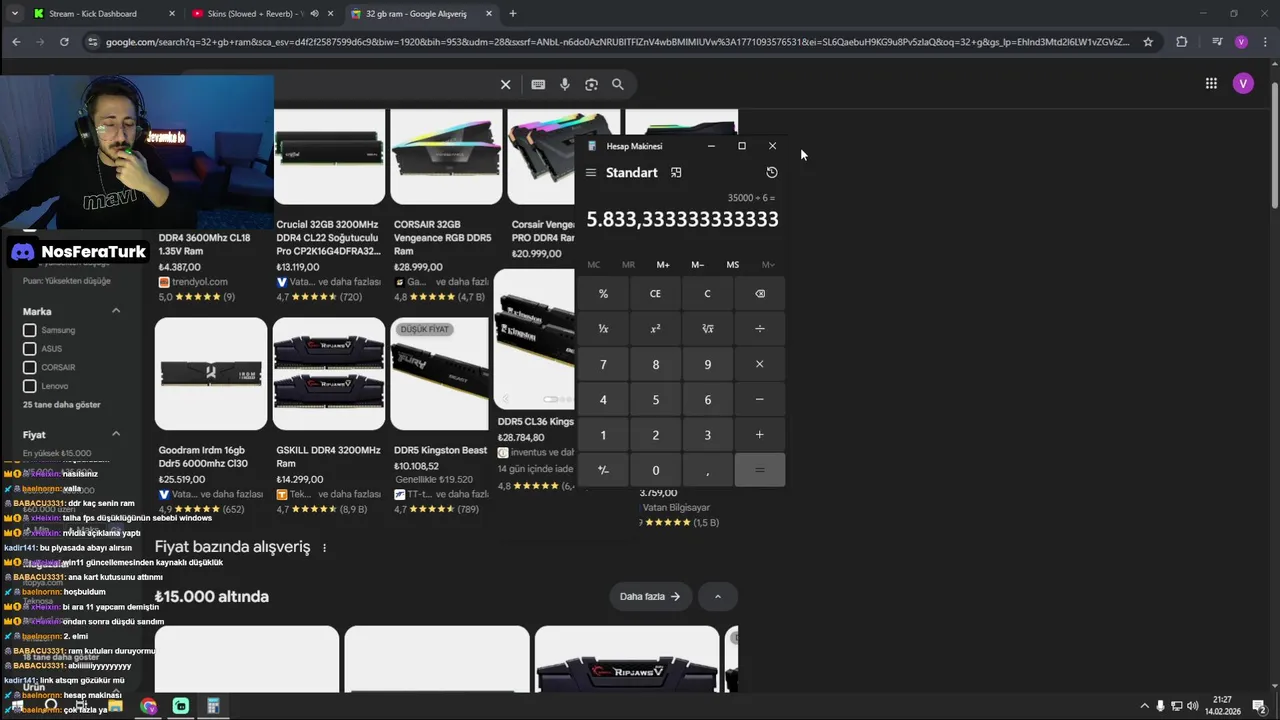Reload the page in Chrome
This screenshot has height=720, width=1280.
[x=64, y=42]
